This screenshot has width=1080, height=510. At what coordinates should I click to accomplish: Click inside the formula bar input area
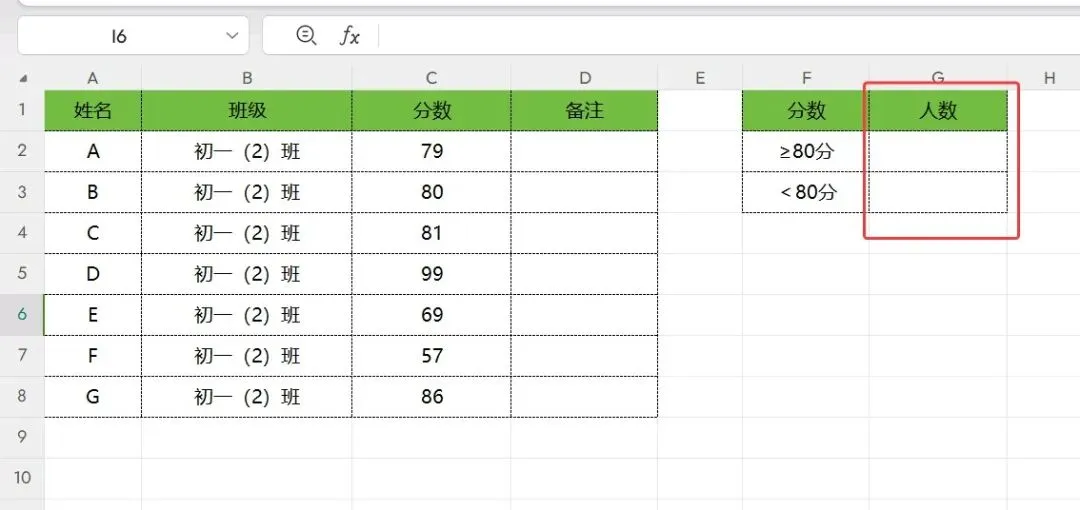[729, 36]
